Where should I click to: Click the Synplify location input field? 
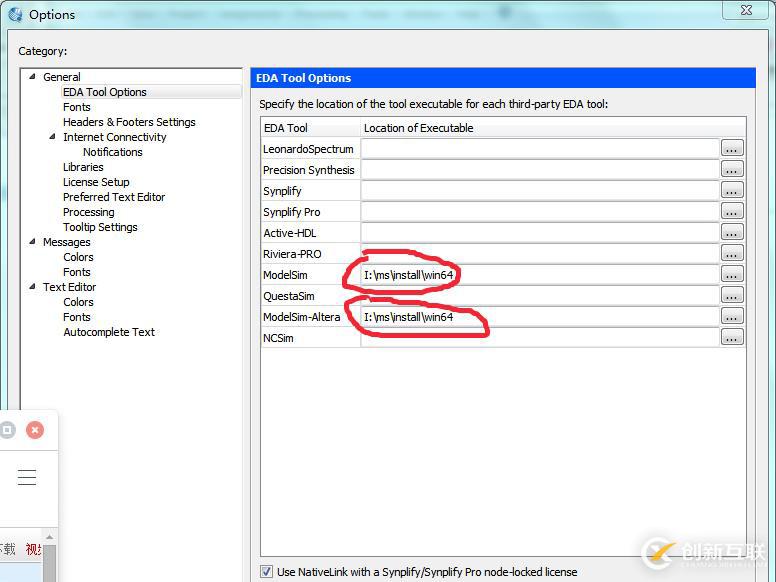(540, 191)
